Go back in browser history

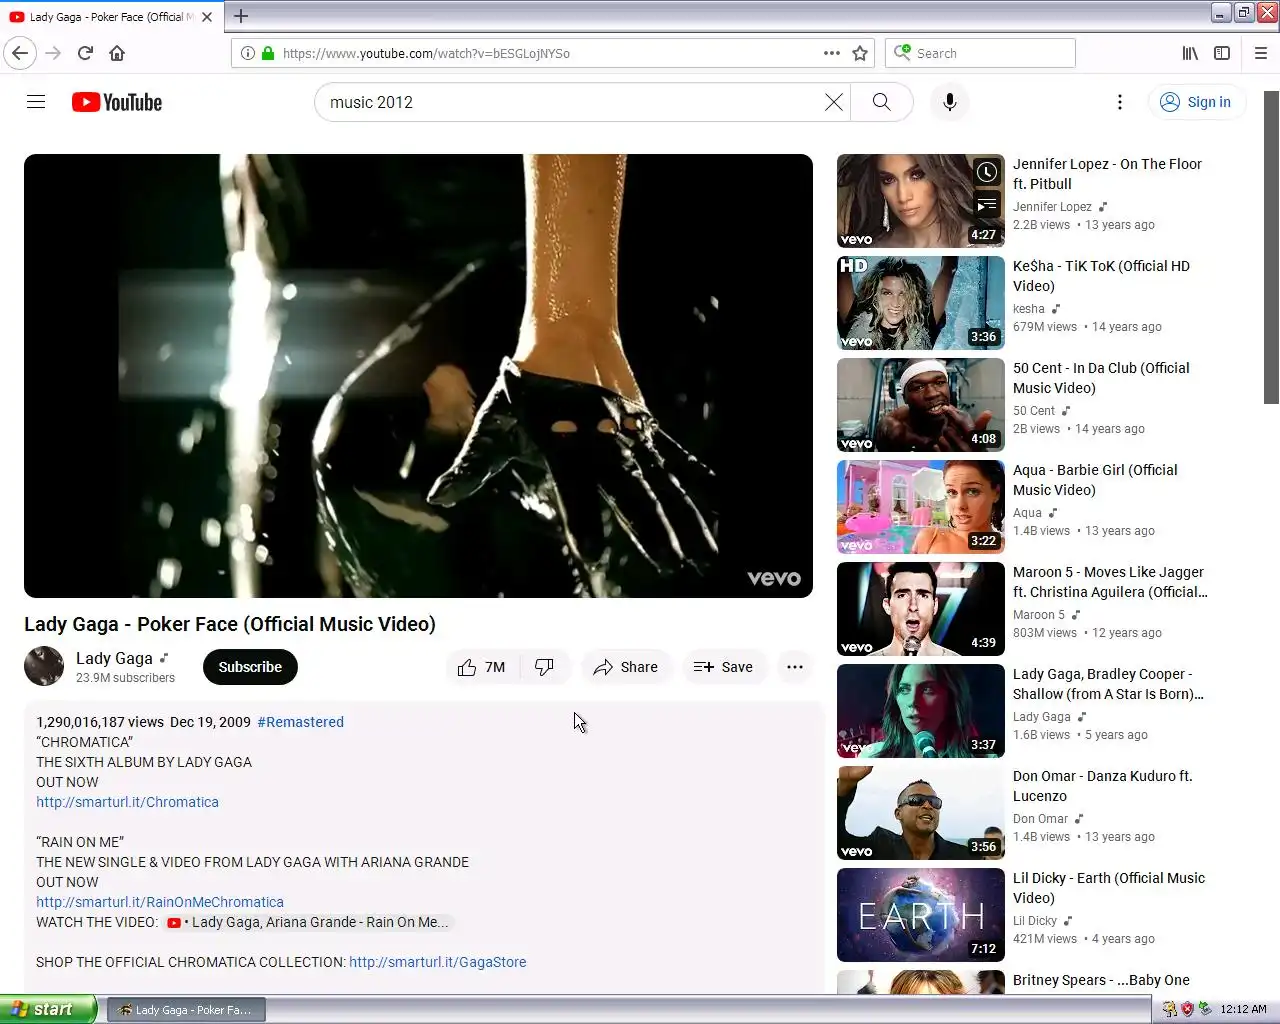coord(20,53)
